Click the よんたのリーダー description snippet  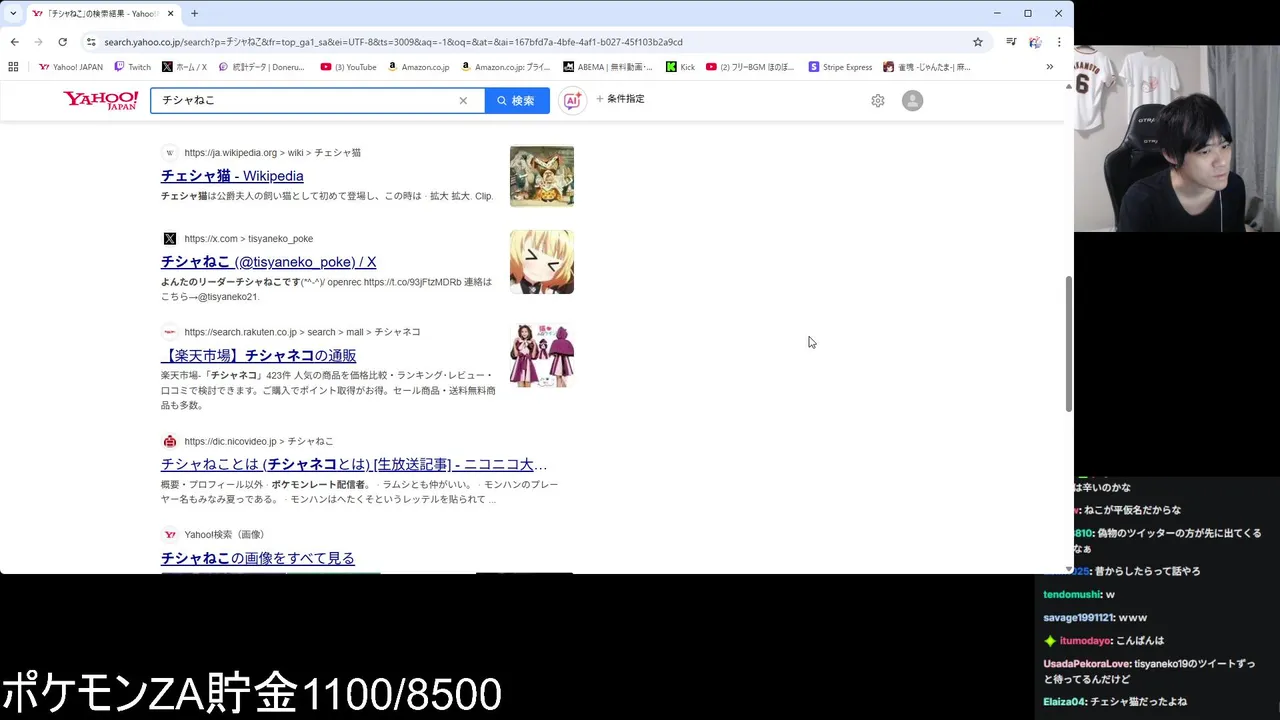coord(326,289)
